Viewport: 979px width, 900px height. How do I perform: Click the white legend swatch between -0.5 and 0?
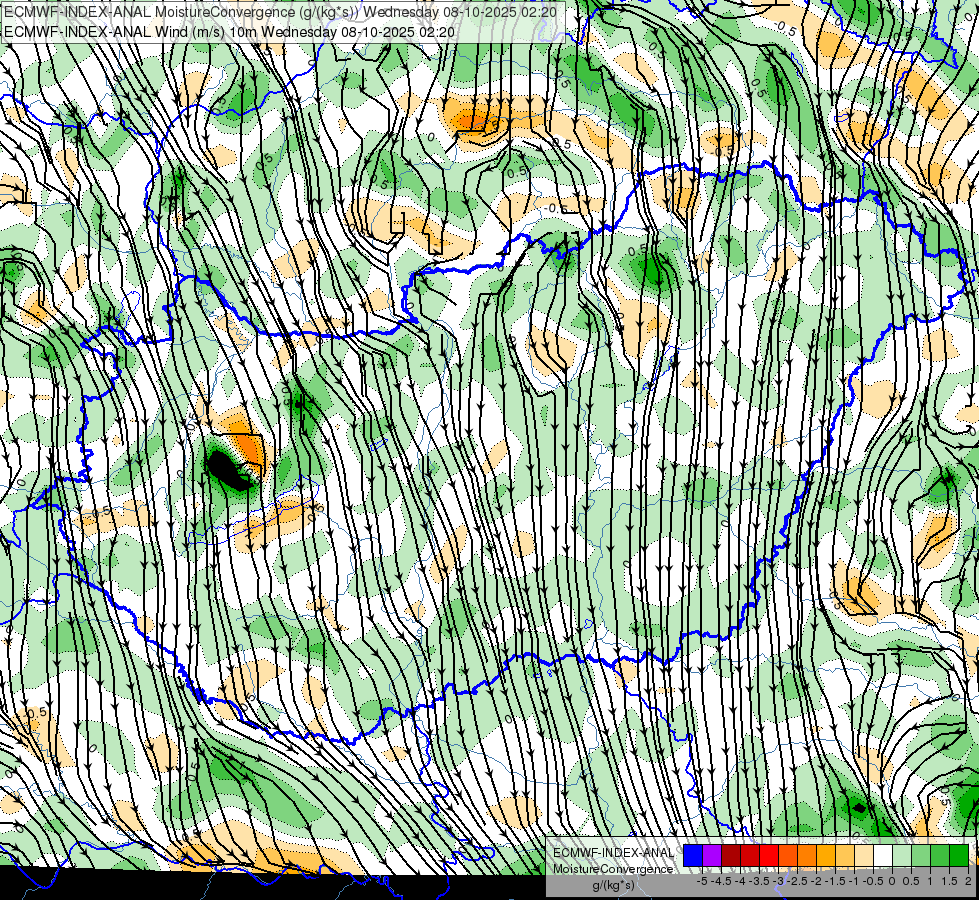click(x=883, y=856)
